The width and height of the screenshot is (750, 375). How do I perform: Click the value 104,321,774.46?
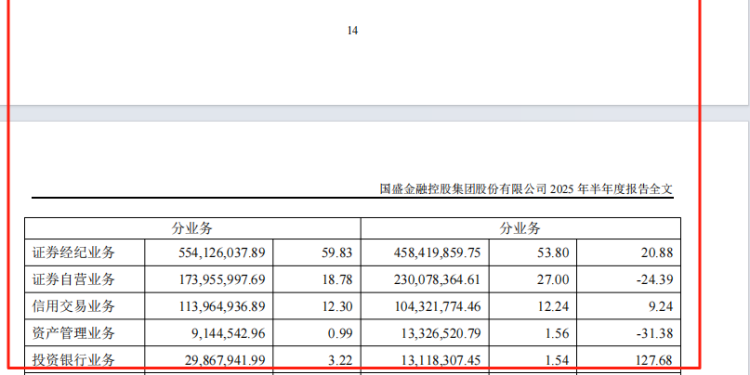coord(438,306)
